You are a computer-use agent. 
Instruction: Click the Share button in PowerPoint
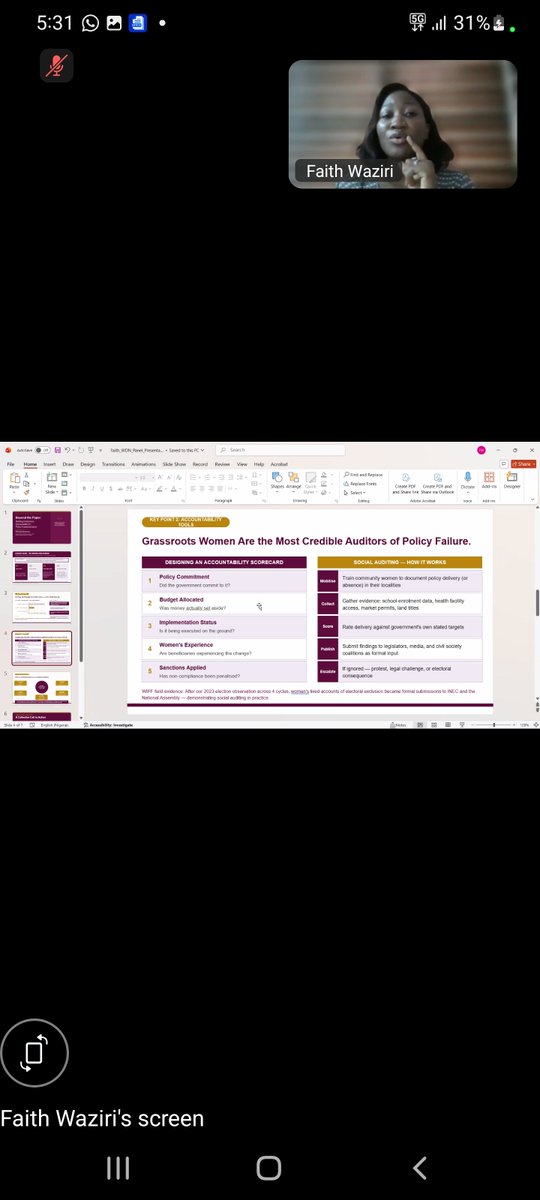click(x=523, y=464)
